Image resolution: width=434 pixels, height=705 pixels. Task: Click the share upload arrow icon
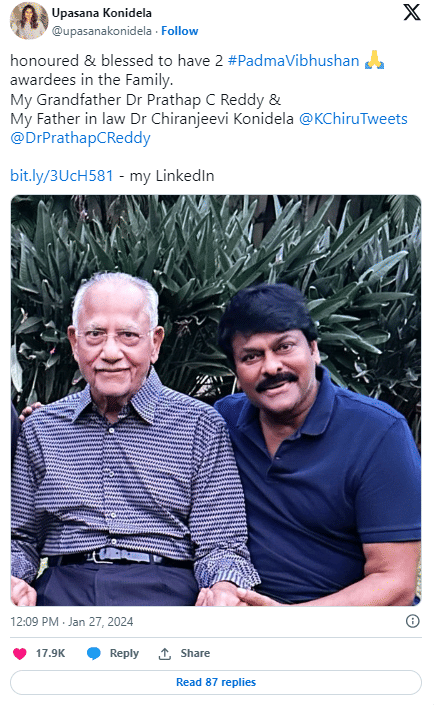coord(165,654)
